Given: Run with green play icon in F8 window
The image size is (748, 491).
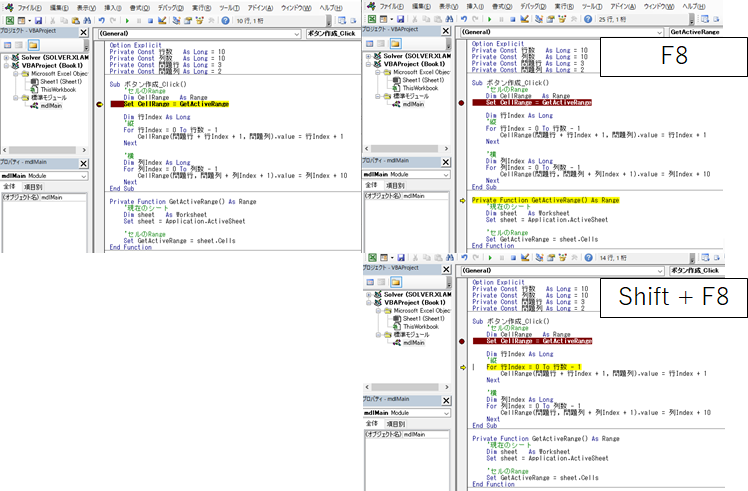Looking at the screenshot, I should click(x=489, y=19).
